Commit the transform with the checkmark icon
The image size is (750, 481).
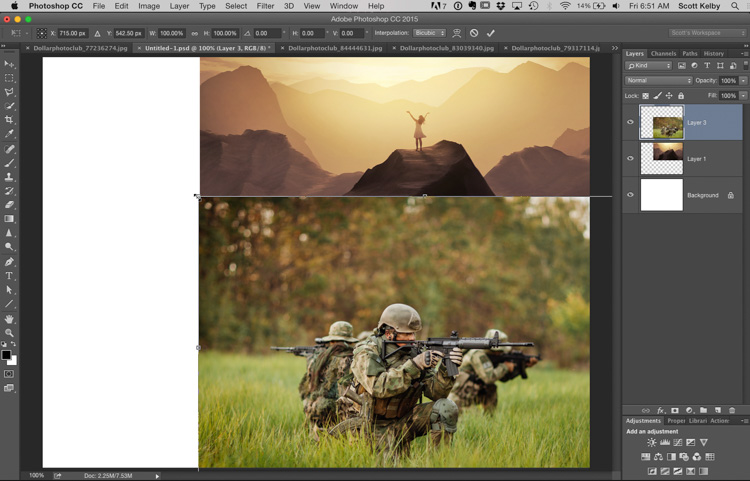pos(491,33)
